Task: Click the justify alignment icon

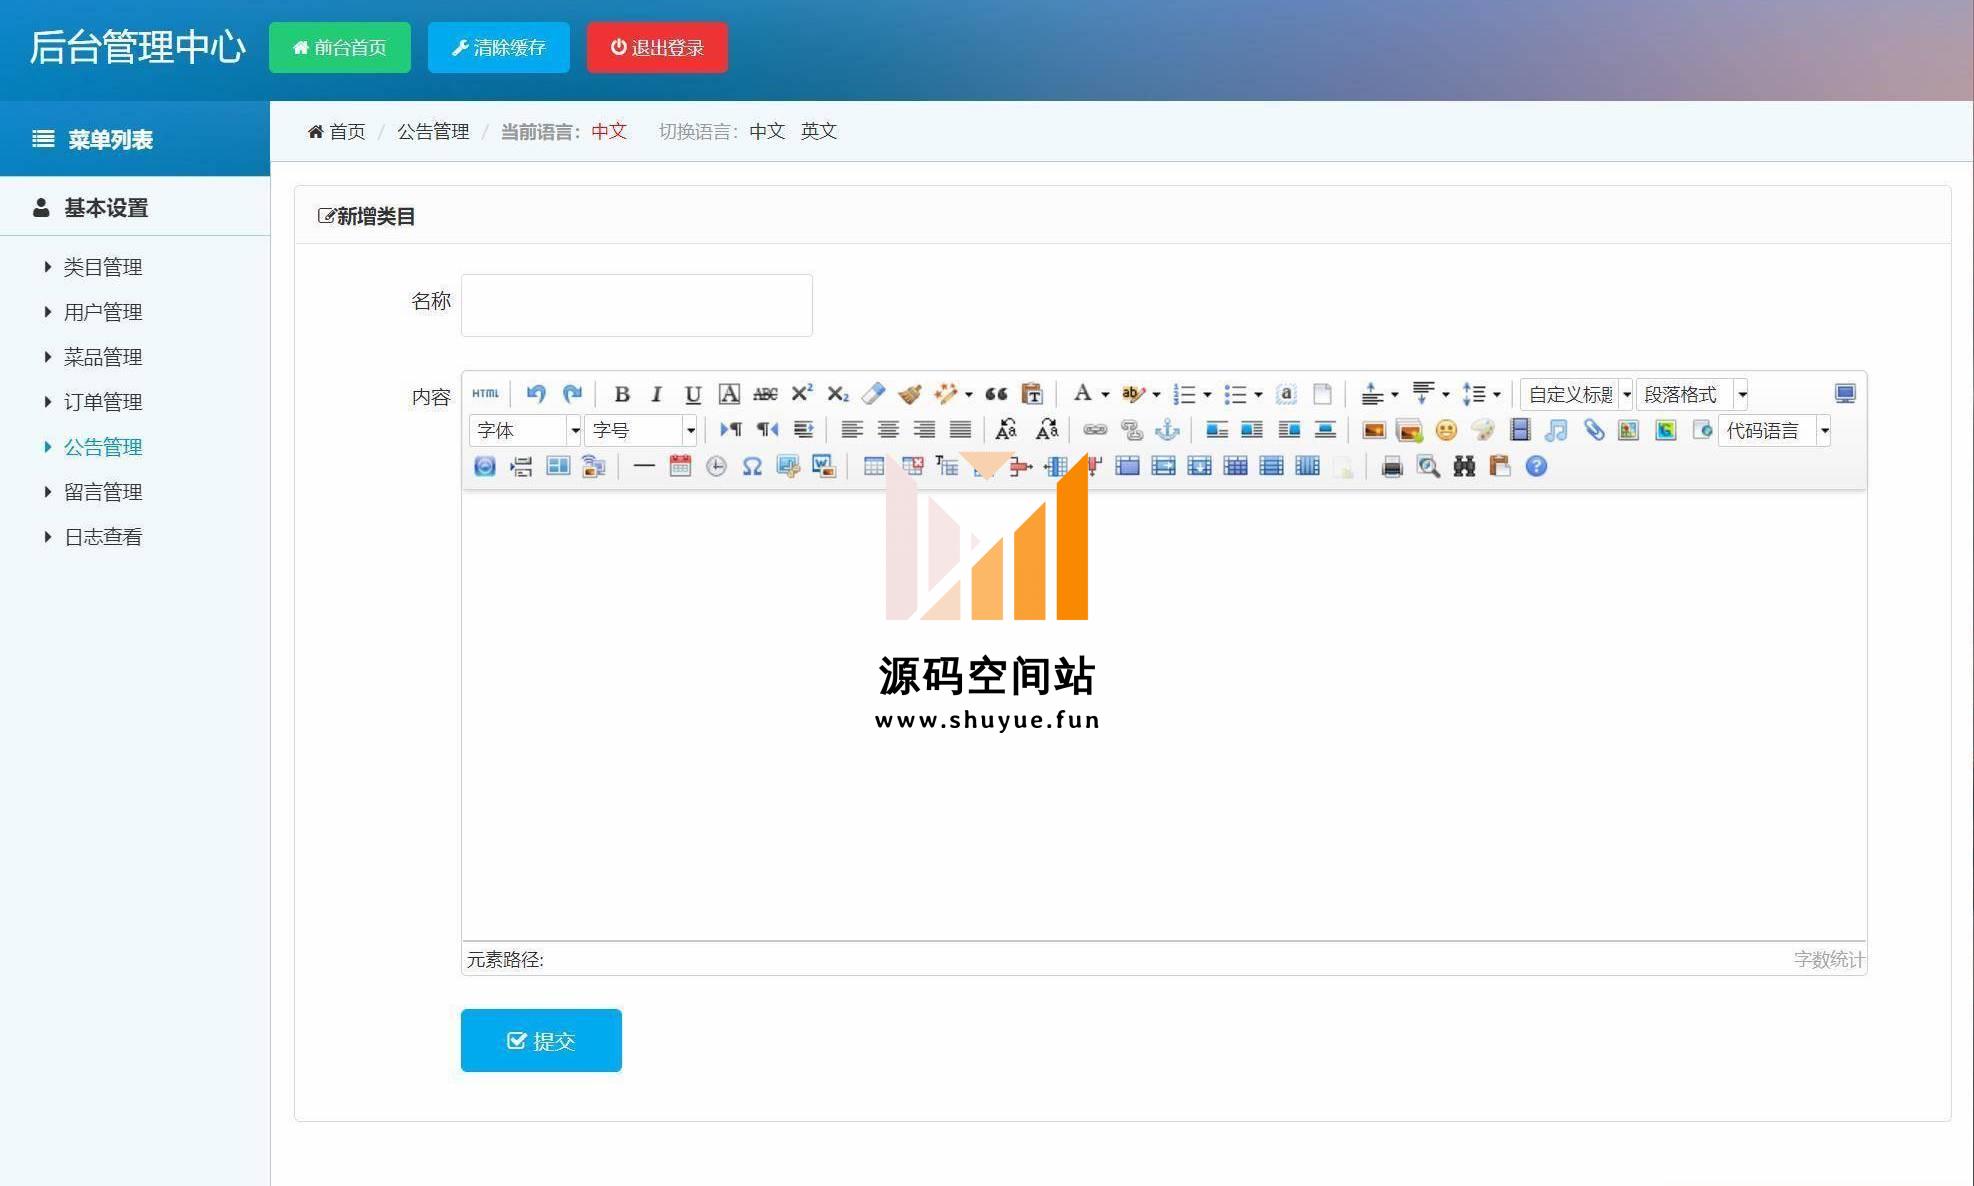Action: point(960,430)
